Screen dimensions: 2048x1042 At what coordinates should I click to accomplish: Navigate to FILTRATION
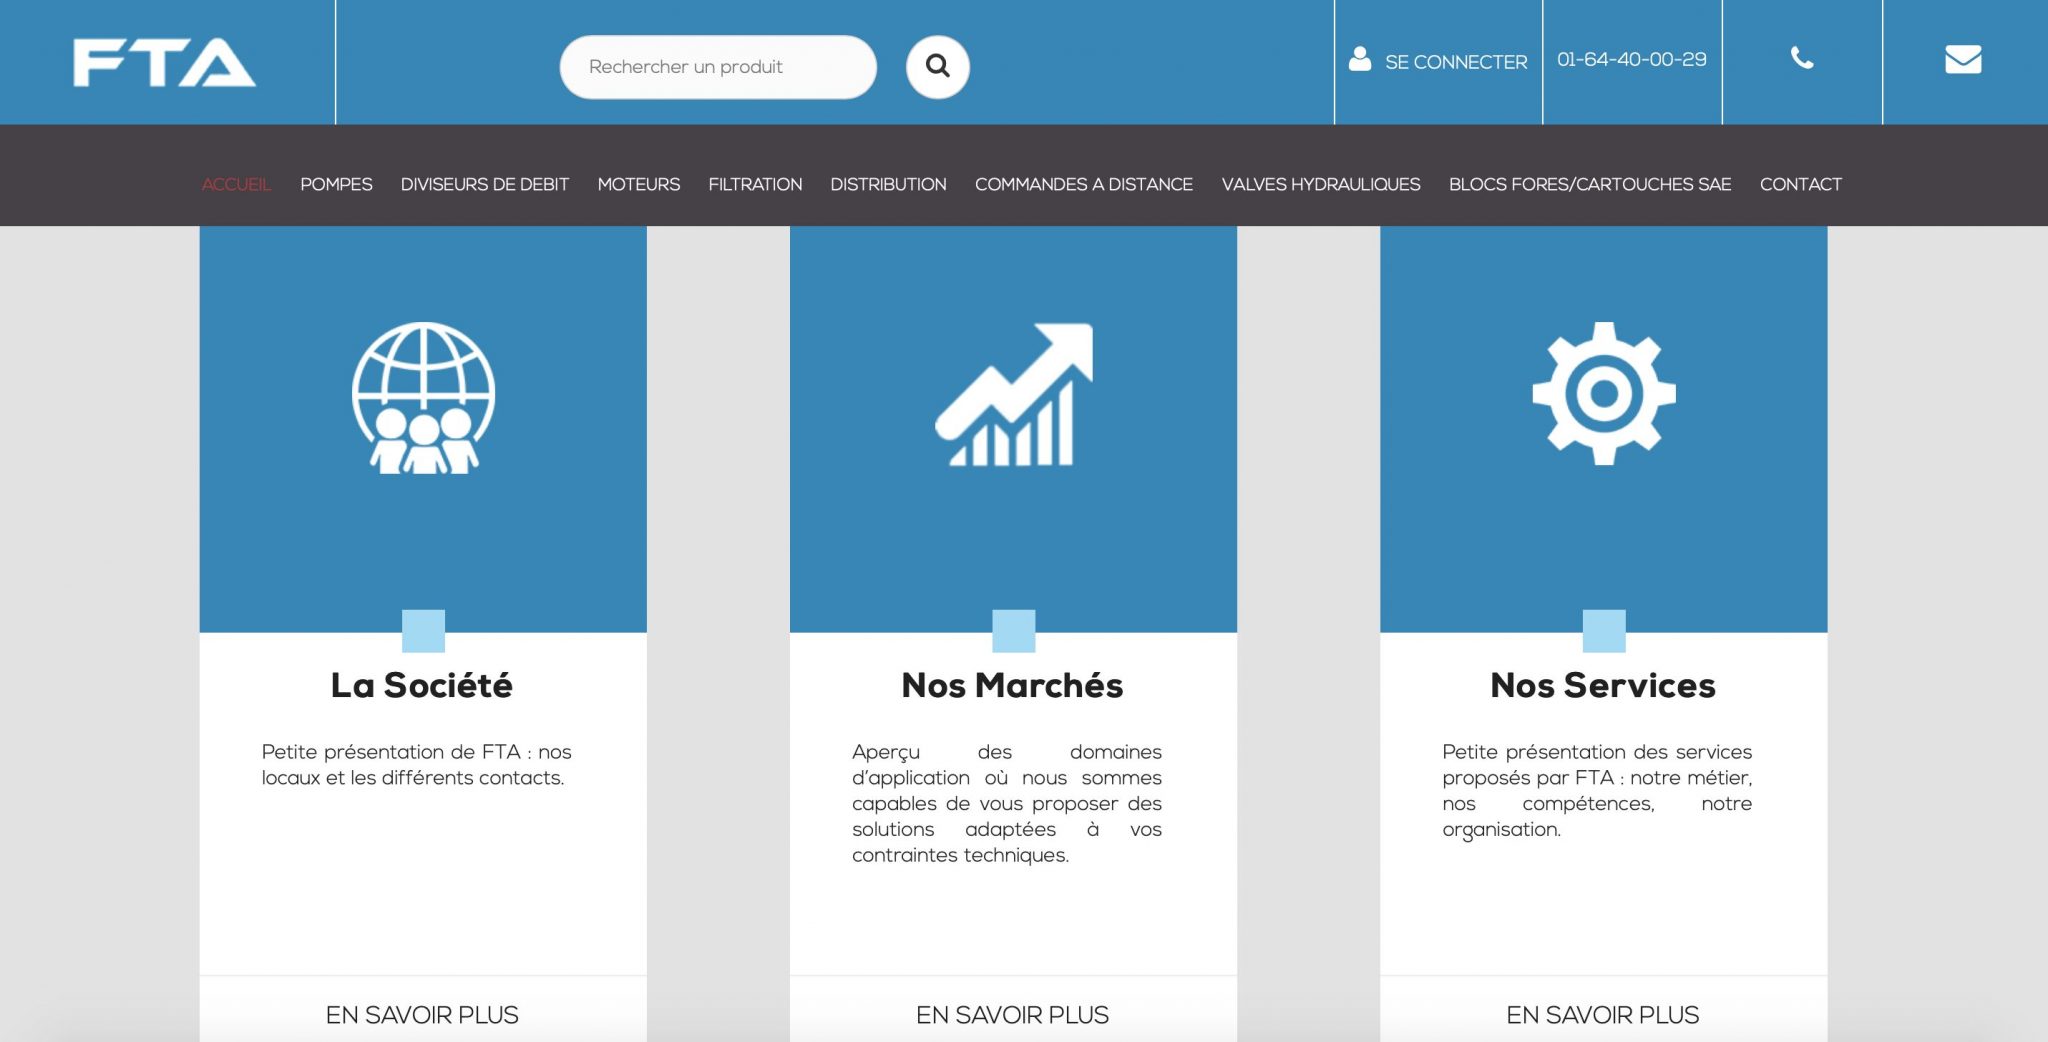755,184
